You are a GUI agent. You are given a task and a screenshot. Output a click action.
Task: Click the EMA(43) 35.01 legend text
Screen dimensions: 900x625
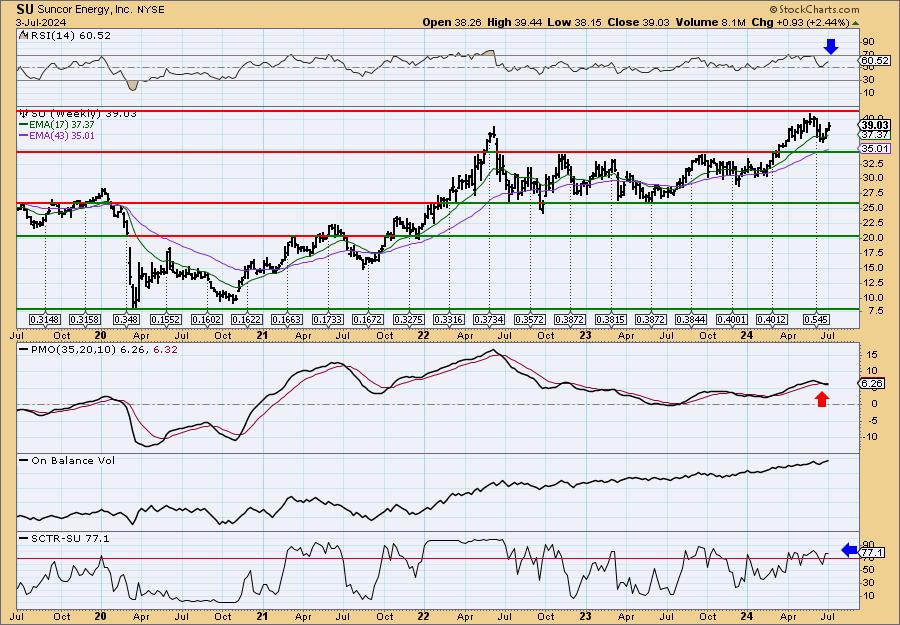click(62, 136)
